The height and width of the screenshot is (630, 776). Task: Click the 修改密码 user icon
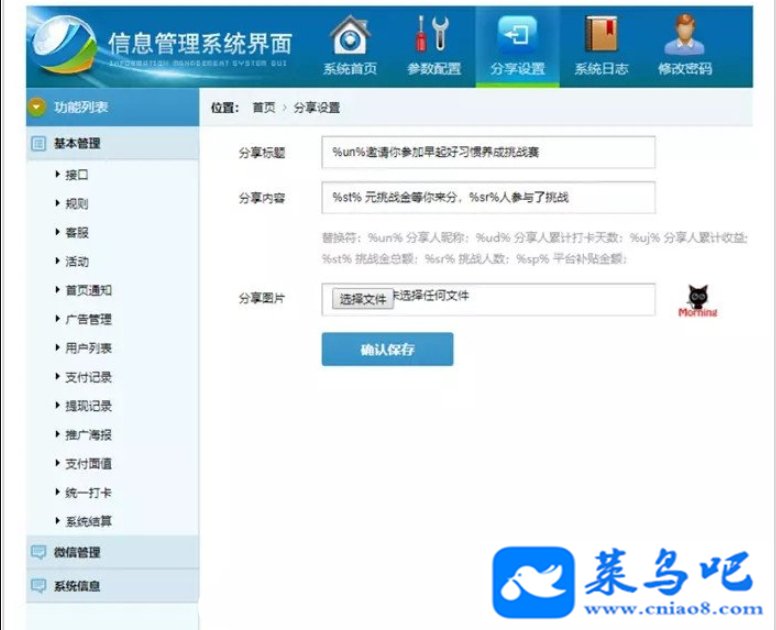tap(685, 34)
